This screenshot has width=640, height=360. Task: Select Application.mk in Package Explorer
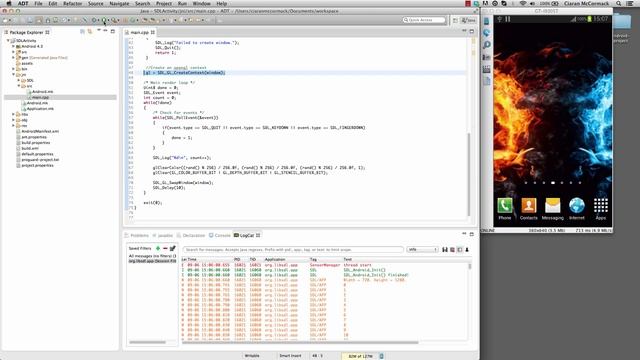pyautogui.click(x=38, y=109)
